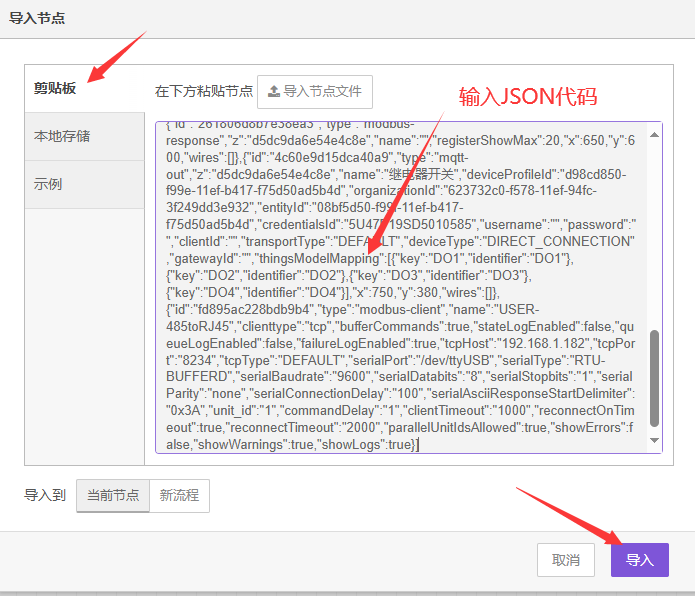695x596 pixels.
Task: Click the upload icon beside 导入节点文件
Action: click(274, 91)
